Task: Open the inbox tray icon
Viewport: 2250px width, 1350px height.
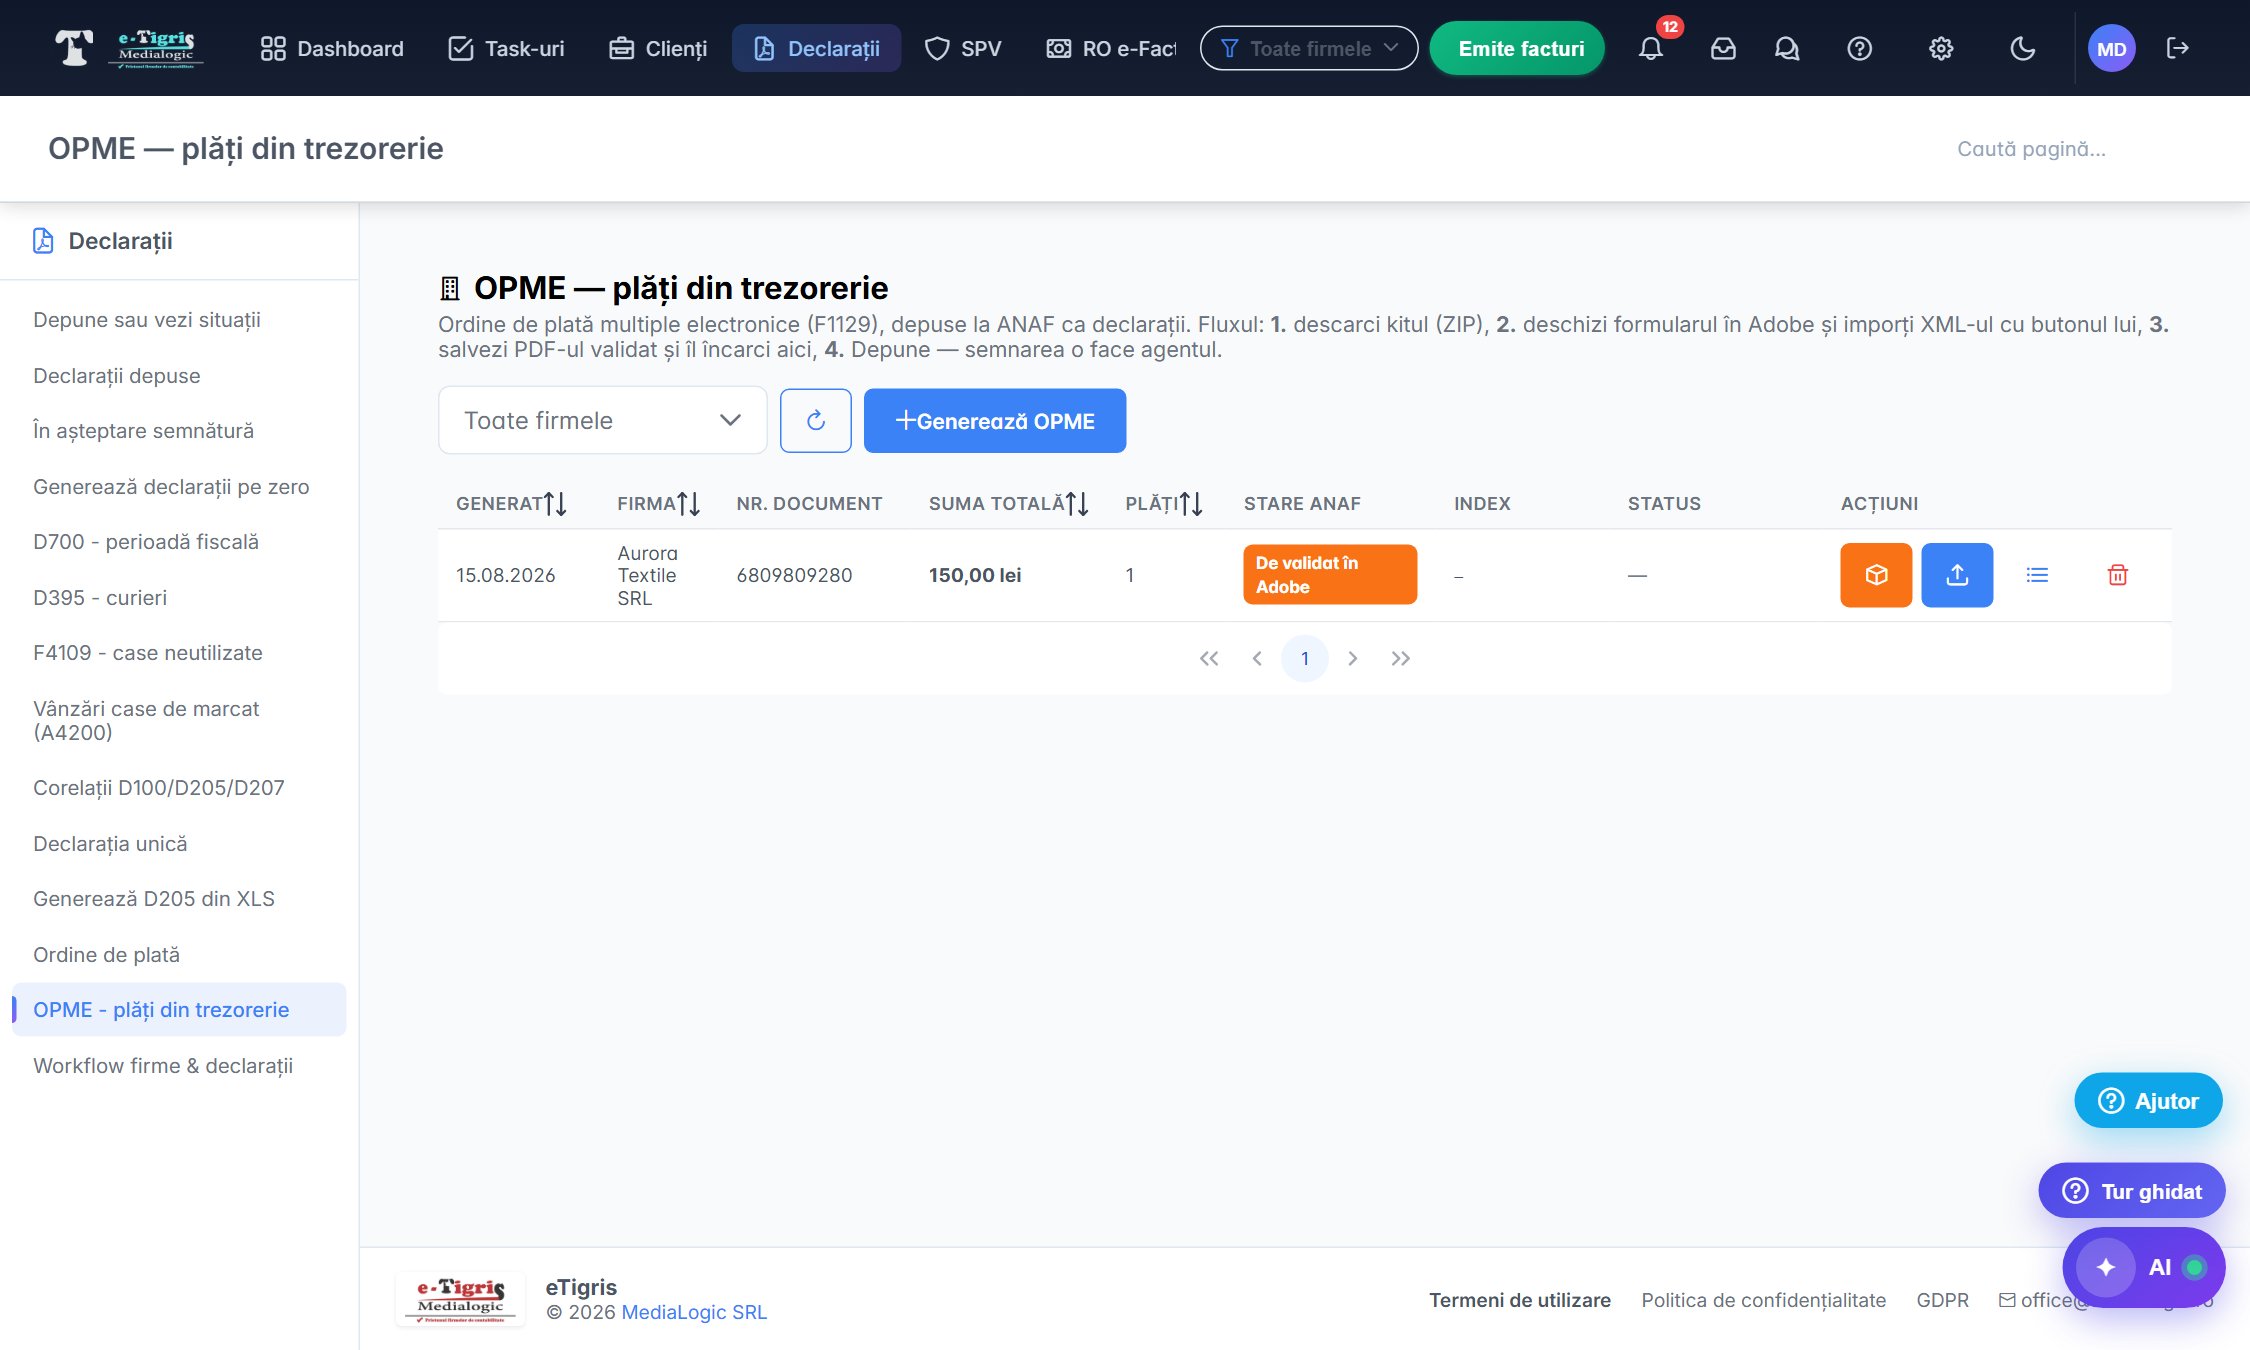Action: click(1723, 48)
